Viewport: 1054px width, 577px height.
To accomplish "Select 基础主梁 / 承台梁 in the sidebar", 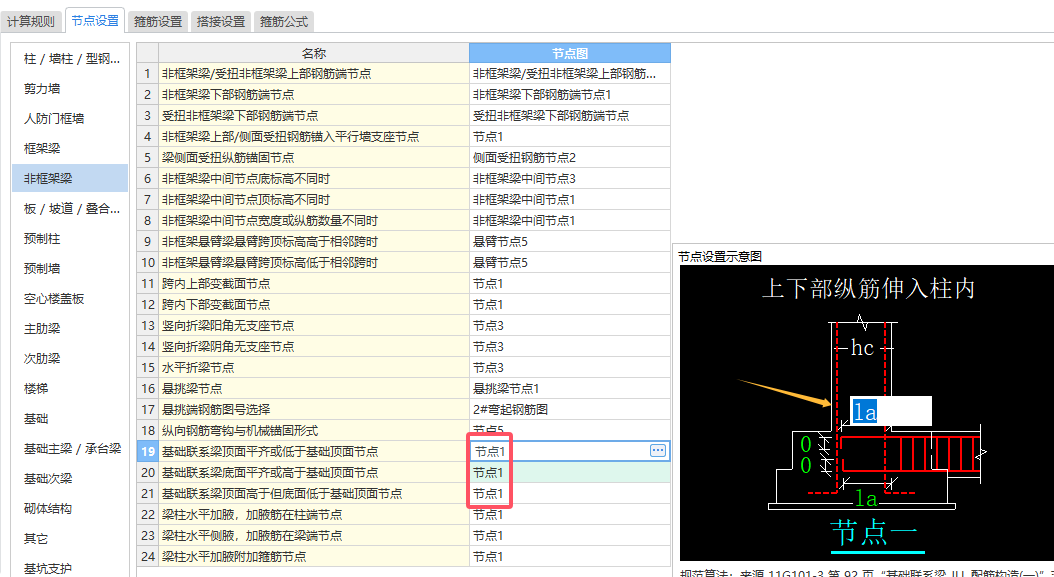I will click(71, 449).
